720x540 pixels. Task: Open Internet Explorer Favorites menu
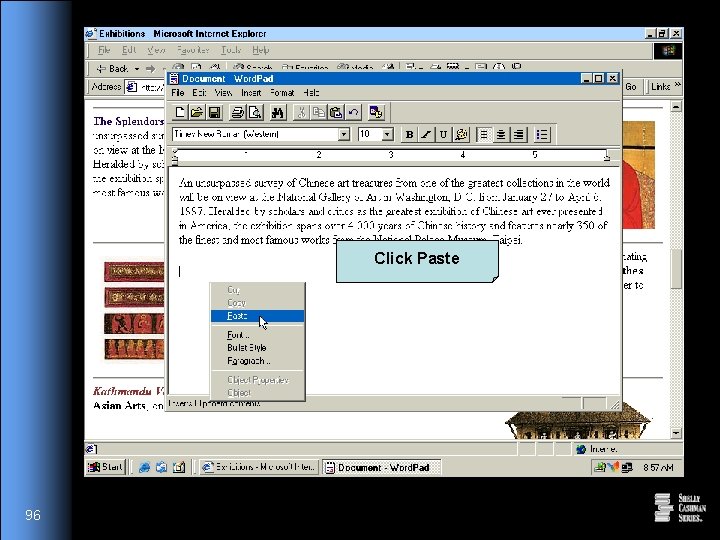(x=193, y=50)
